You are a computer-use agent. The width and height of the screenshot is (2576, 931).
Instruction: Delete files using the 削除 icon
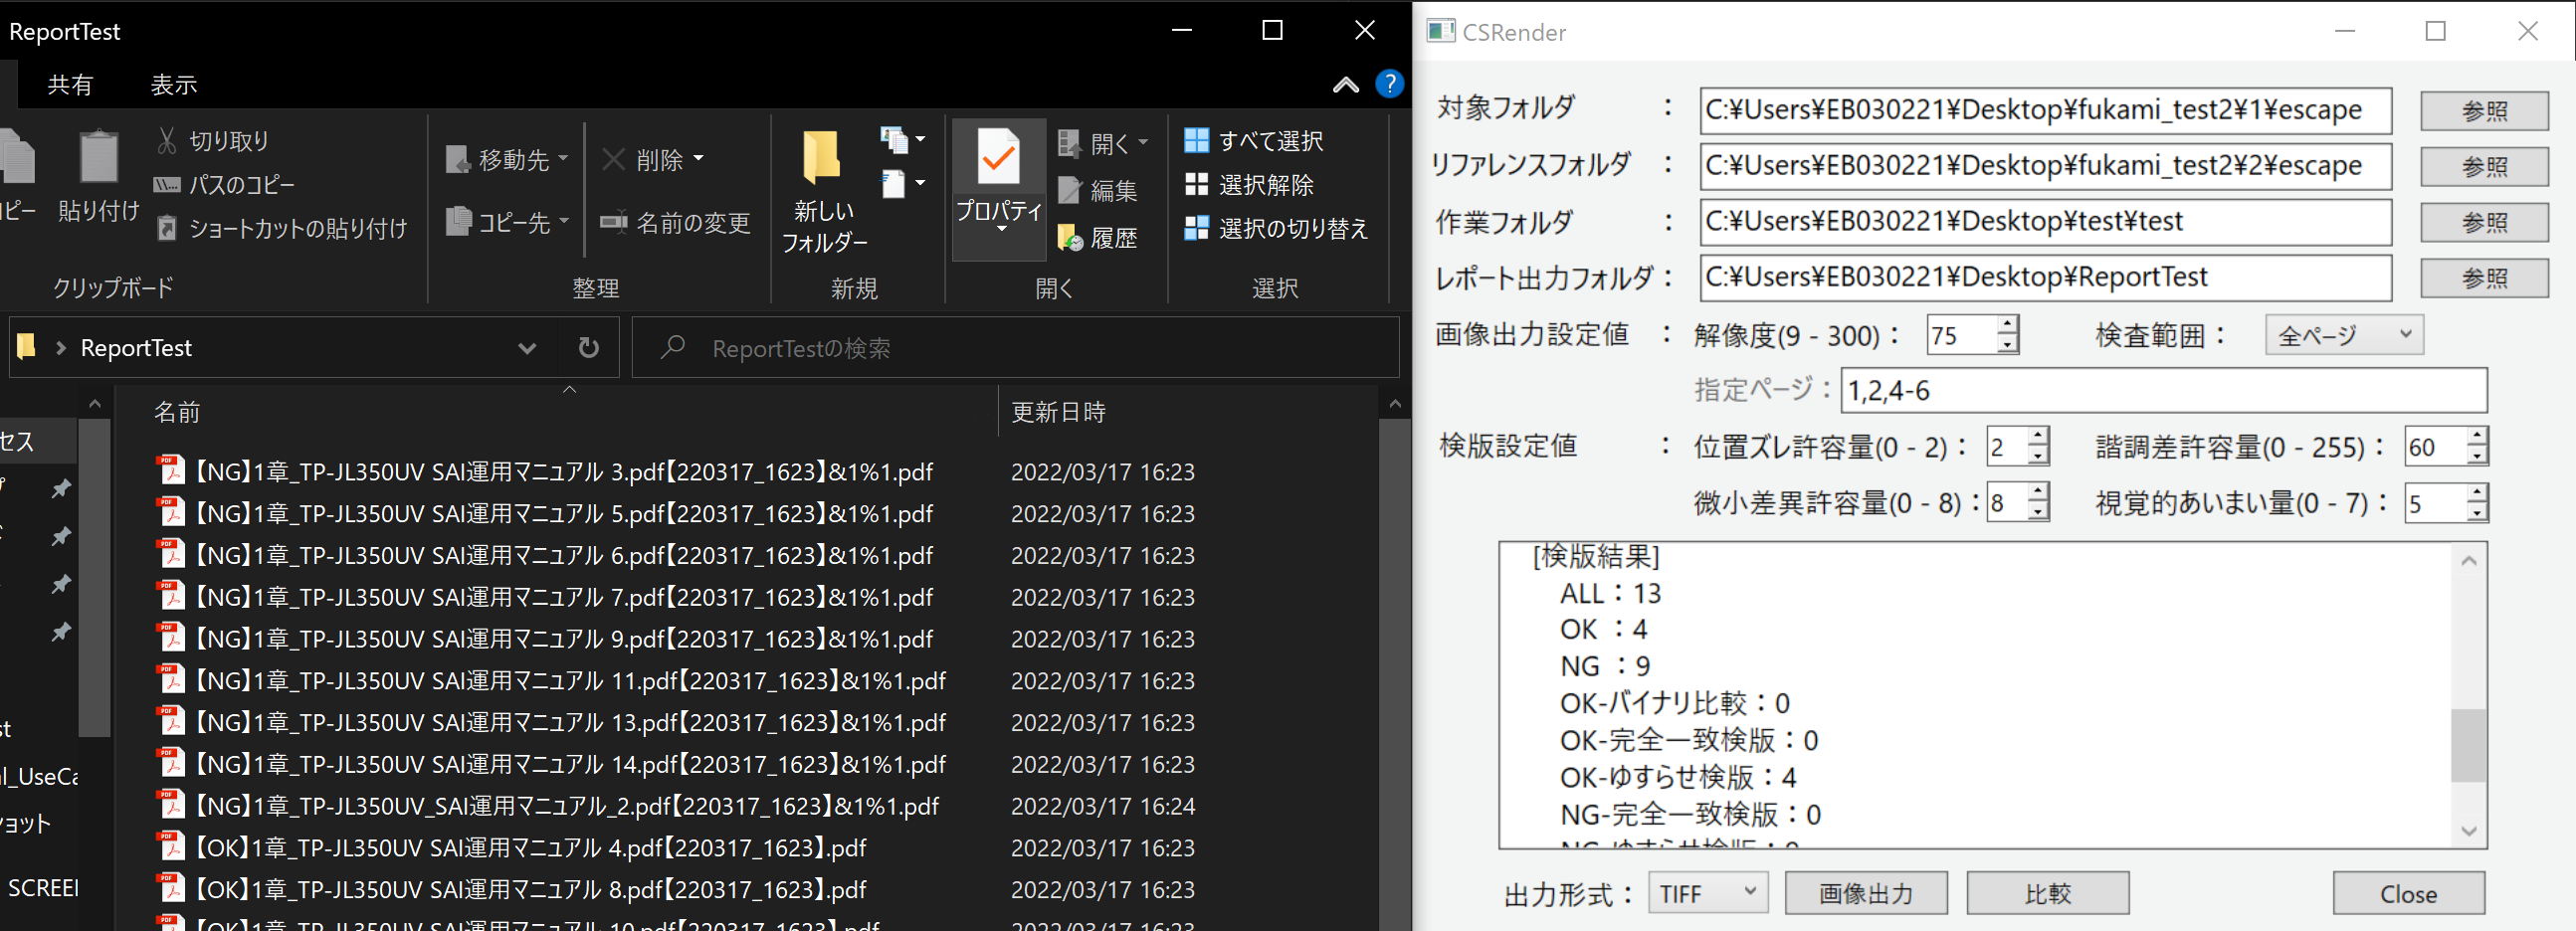tap(614, 158)
